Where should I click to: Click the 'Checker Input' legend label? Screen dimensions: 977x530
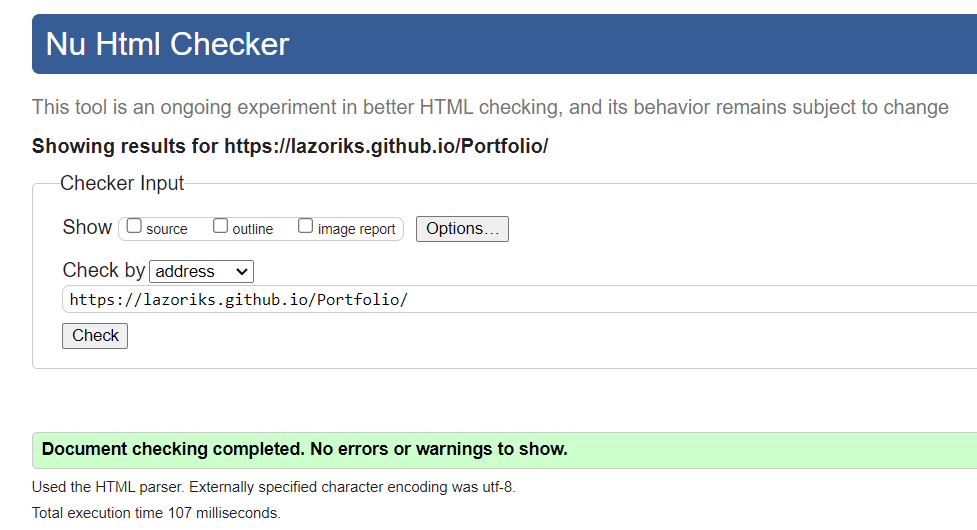click(x=122, y=183)
